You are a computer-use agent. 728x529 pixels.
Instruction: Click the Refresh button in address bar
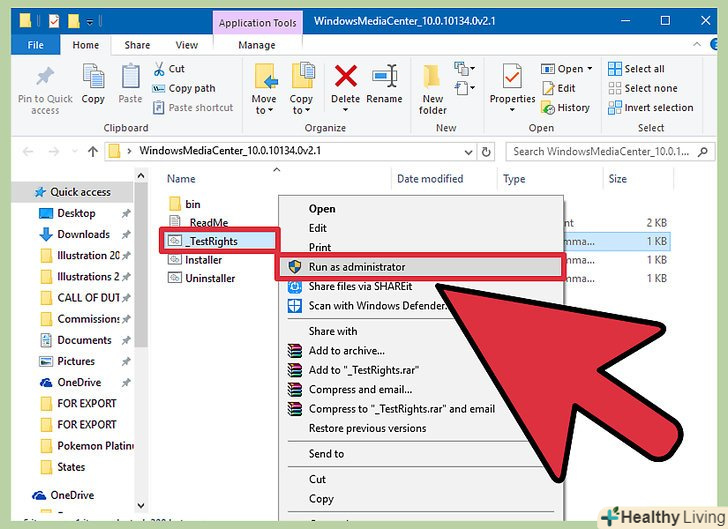[x=486, y=152]
